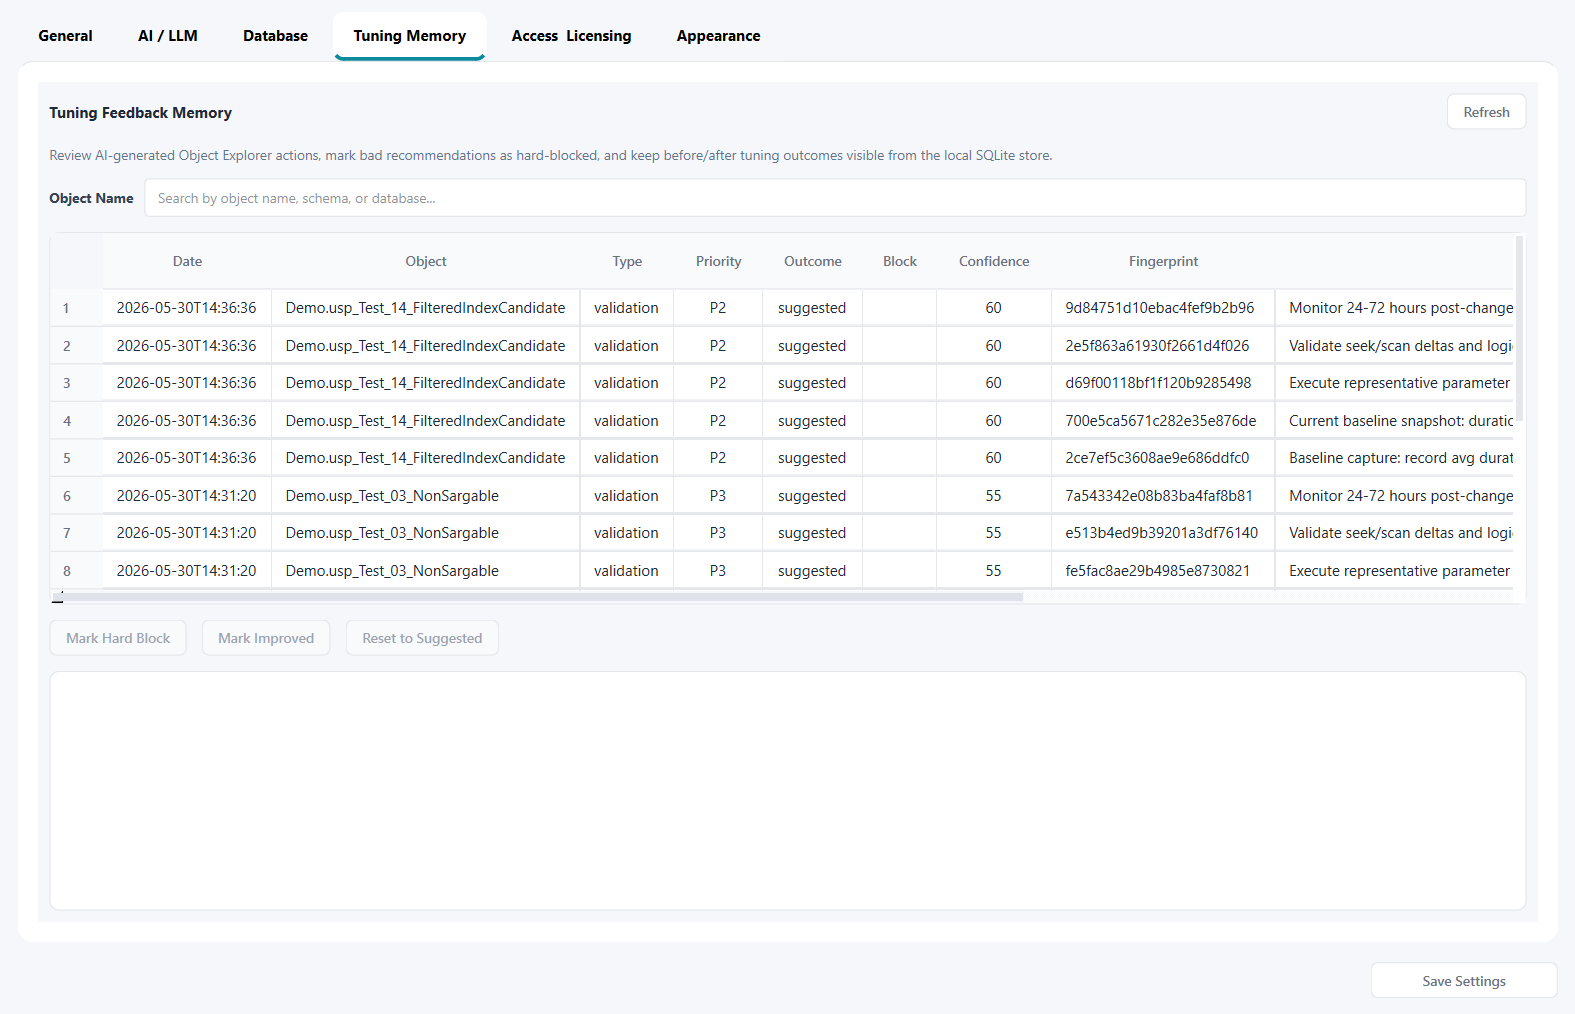The height and width of the screenshot is (1014, 1575).
Task: Click the Fingerprint column header
Action: 1163,261
